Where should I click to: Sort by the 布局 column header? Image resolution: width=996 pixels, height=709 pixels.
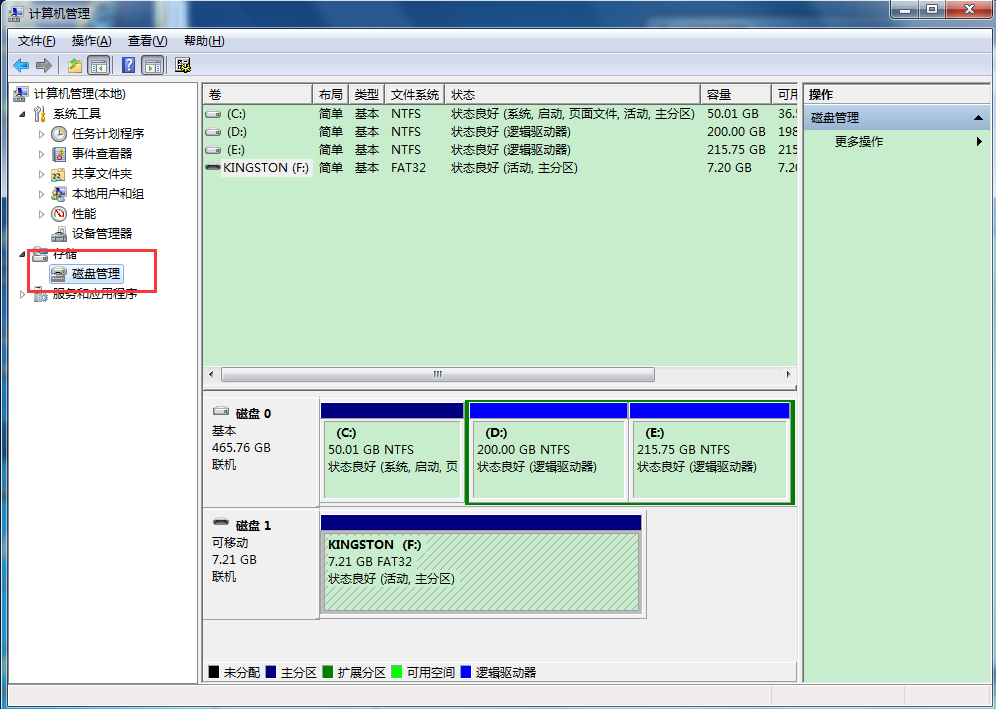(x=330, y=95)
